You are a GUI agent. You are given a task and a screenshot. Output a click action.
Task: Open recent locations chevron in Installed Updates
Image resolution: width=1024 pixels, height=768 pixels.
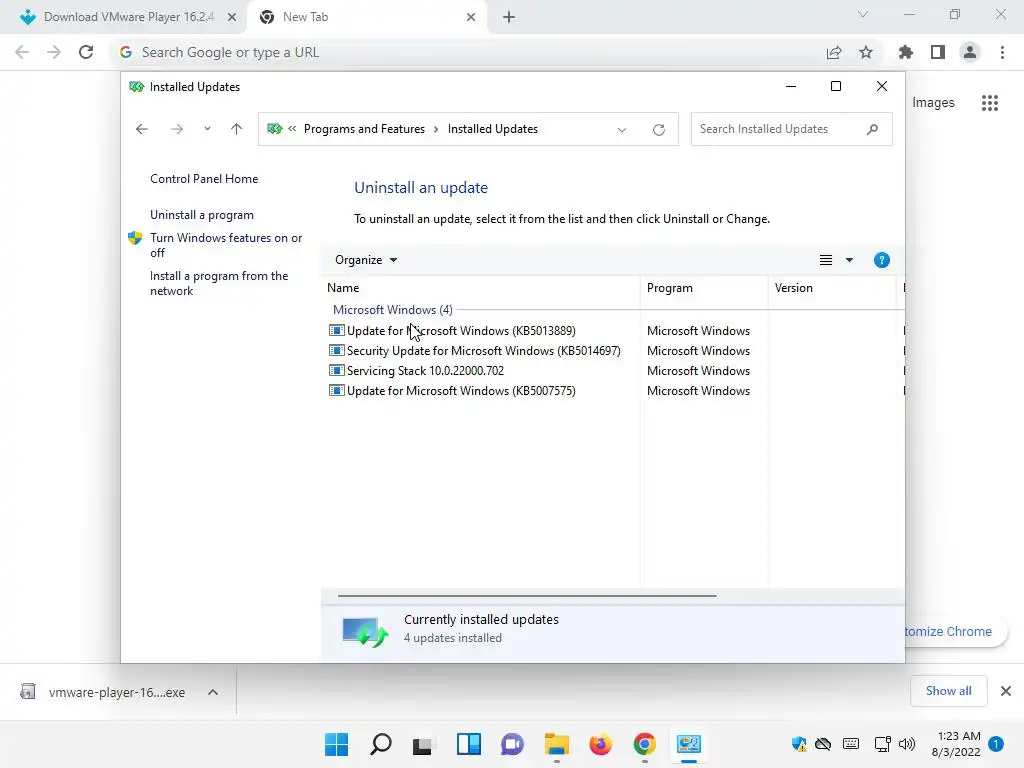[207, 129]
